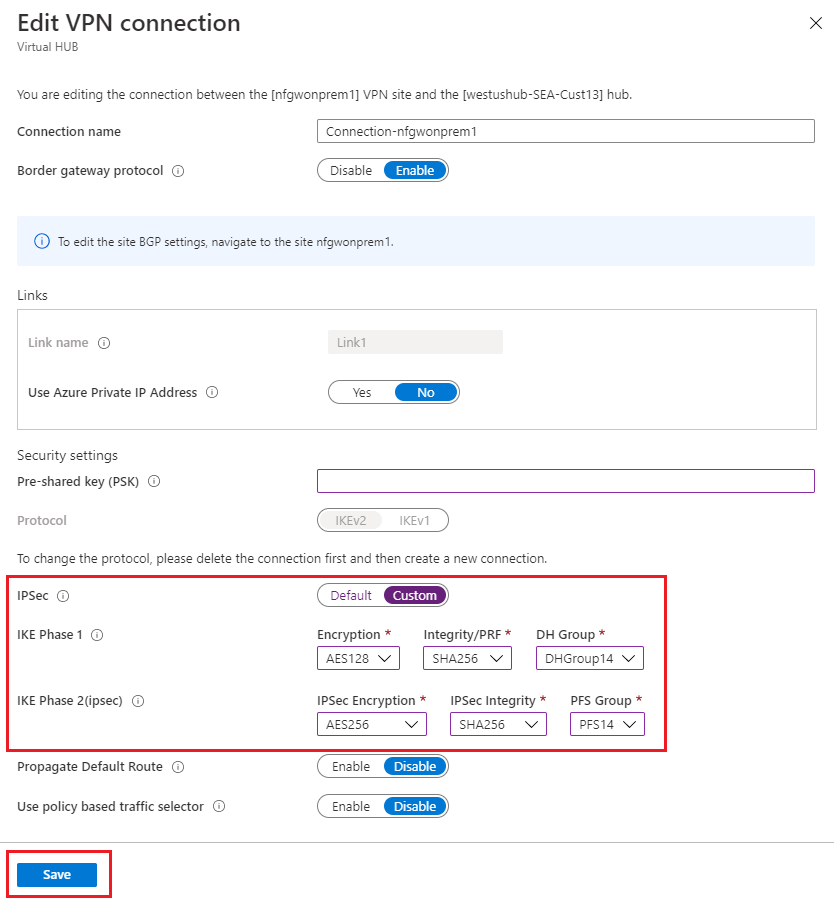Open the IPSec Integrity dropdown
The height and width of the screenshot is (905, 834).
coord(498,724)
